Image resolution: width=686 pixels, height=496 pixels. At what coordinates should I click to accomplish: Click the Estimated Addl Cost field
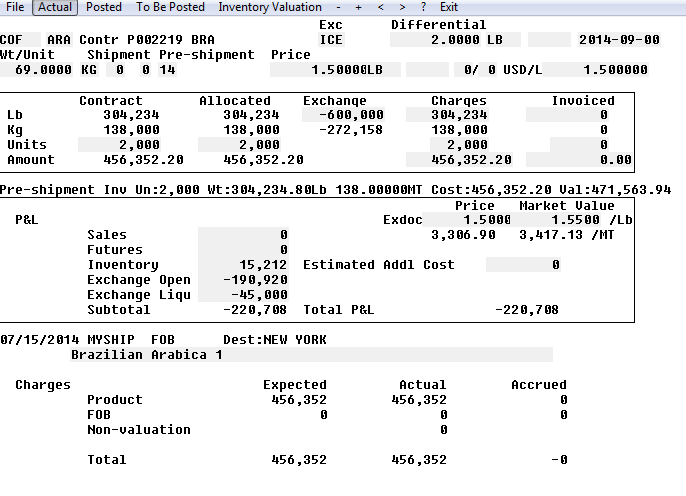tap(523, 265)
